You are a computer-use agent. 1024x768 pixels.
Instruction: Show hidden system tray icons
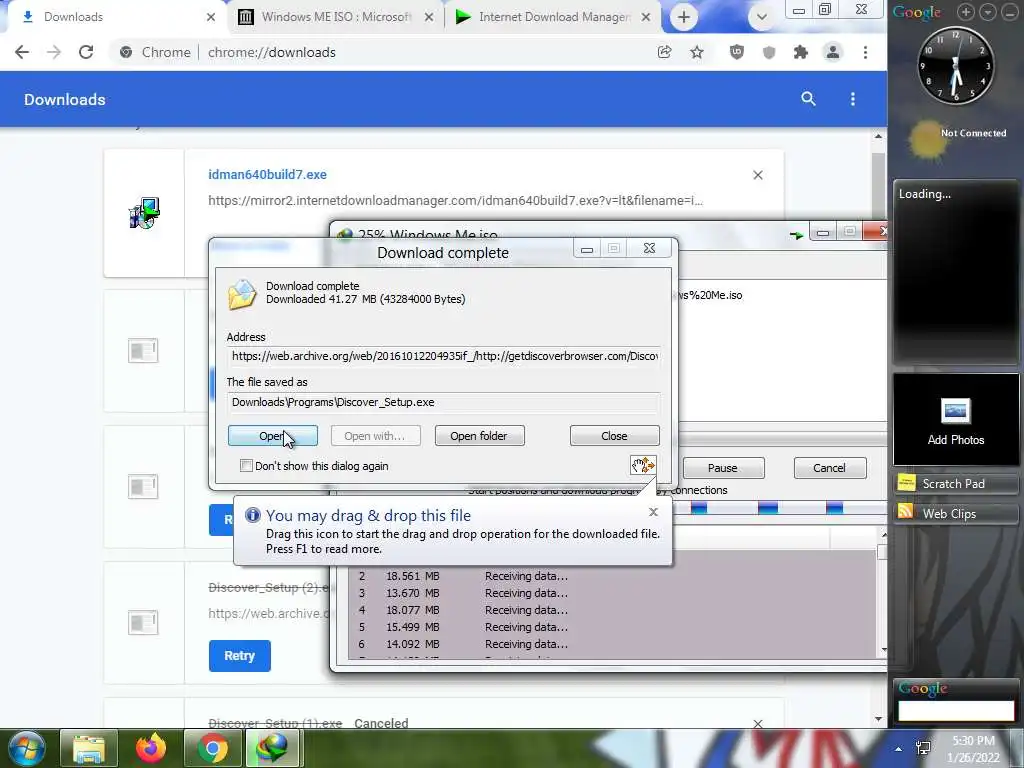899,749
